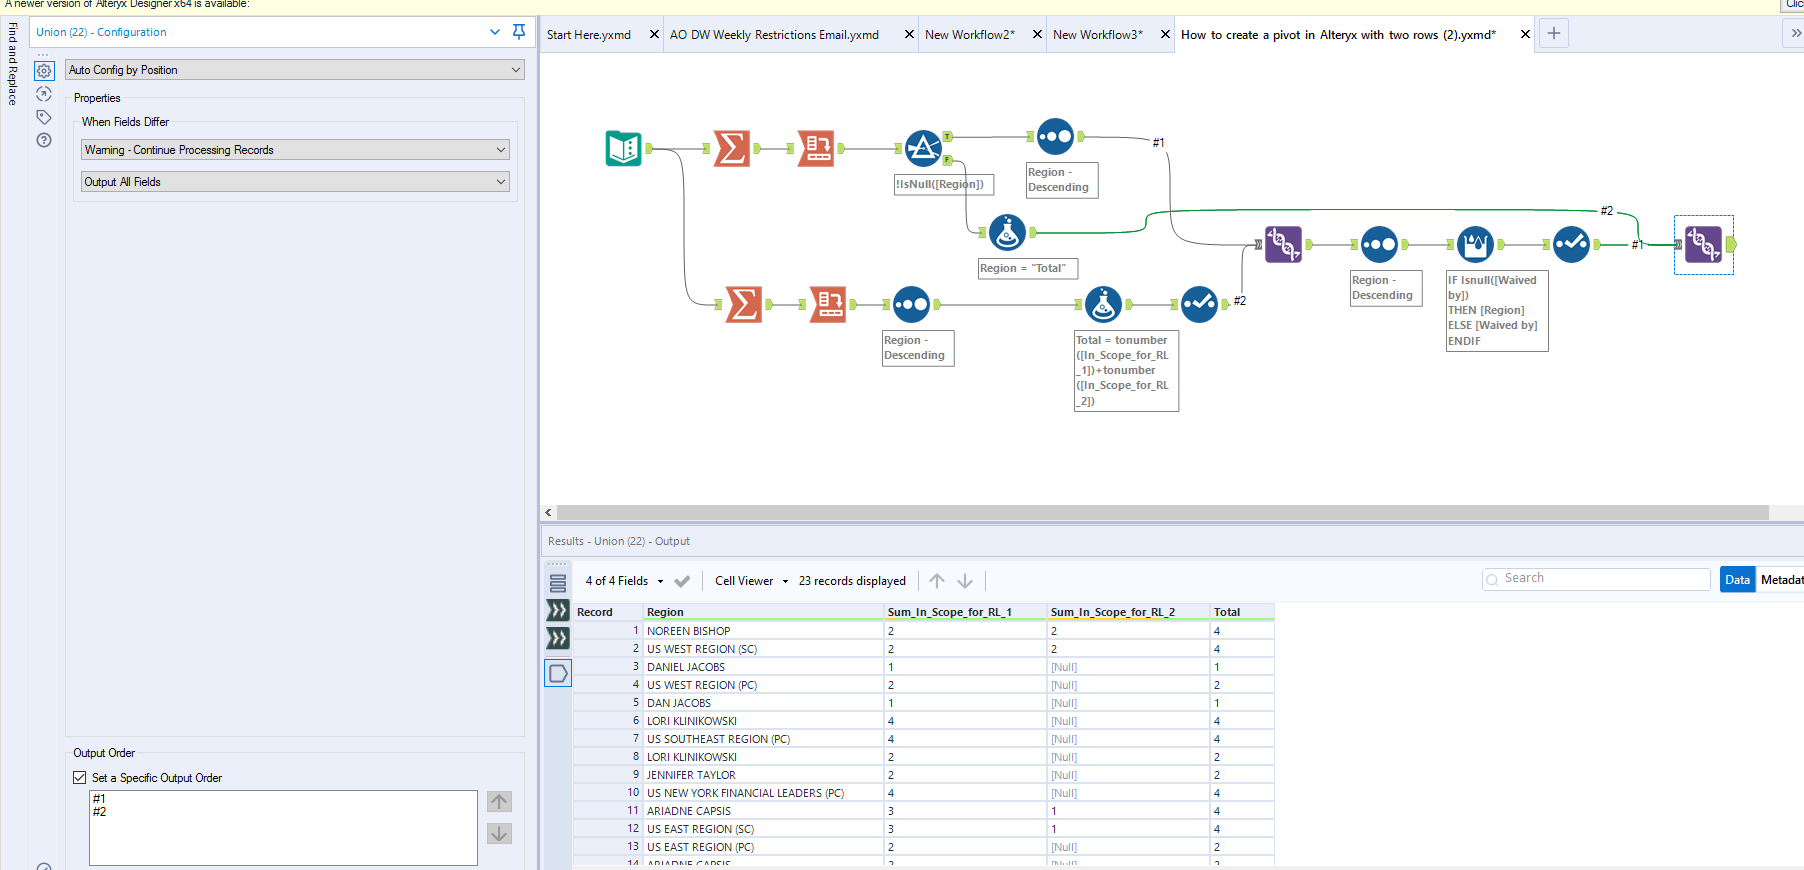Select the Formula tool labeled Region = "Total"
The width and height of the screenshot is (1804, 870).
1007,233
